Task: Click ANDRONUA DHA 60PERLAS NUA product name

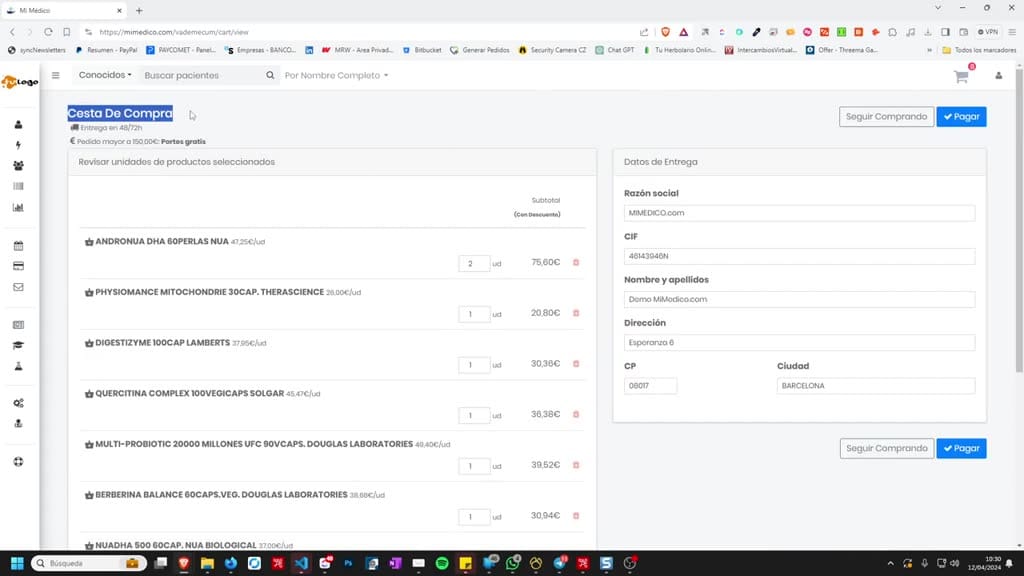Action: click(162, 242)
